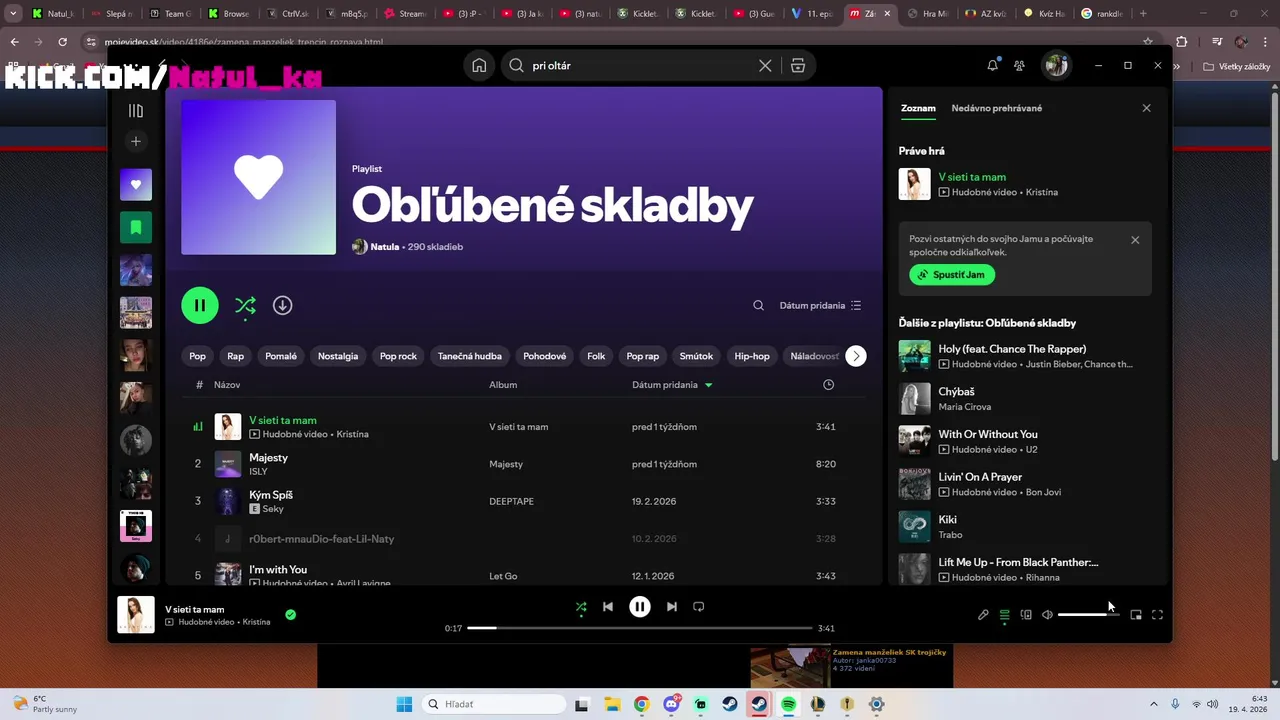Sort by Album column header

tap(503, 385)
